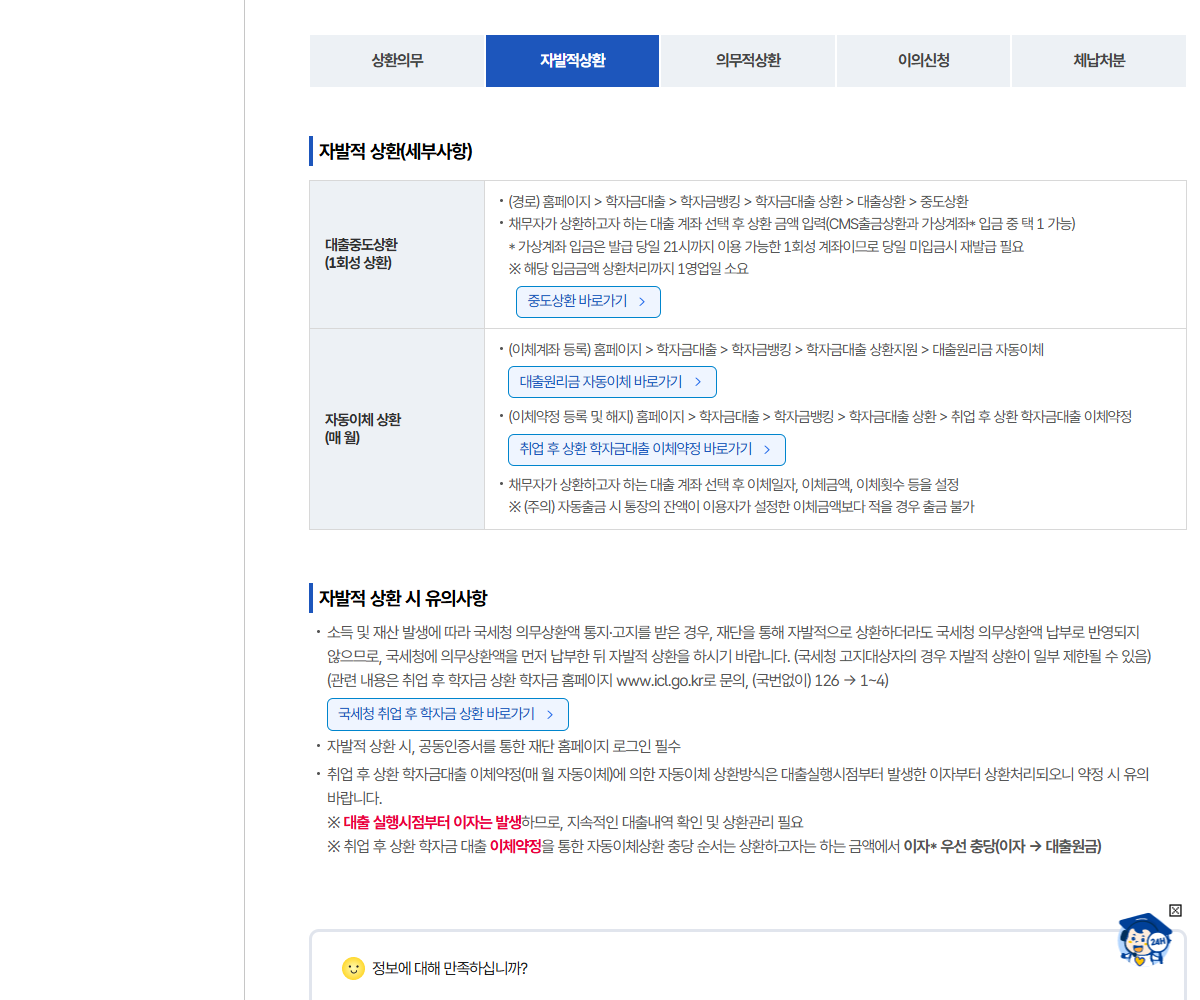Screen dimensions: 1200x1000
Task: Open the 상환의무 tab
Action: pos(397,61)
